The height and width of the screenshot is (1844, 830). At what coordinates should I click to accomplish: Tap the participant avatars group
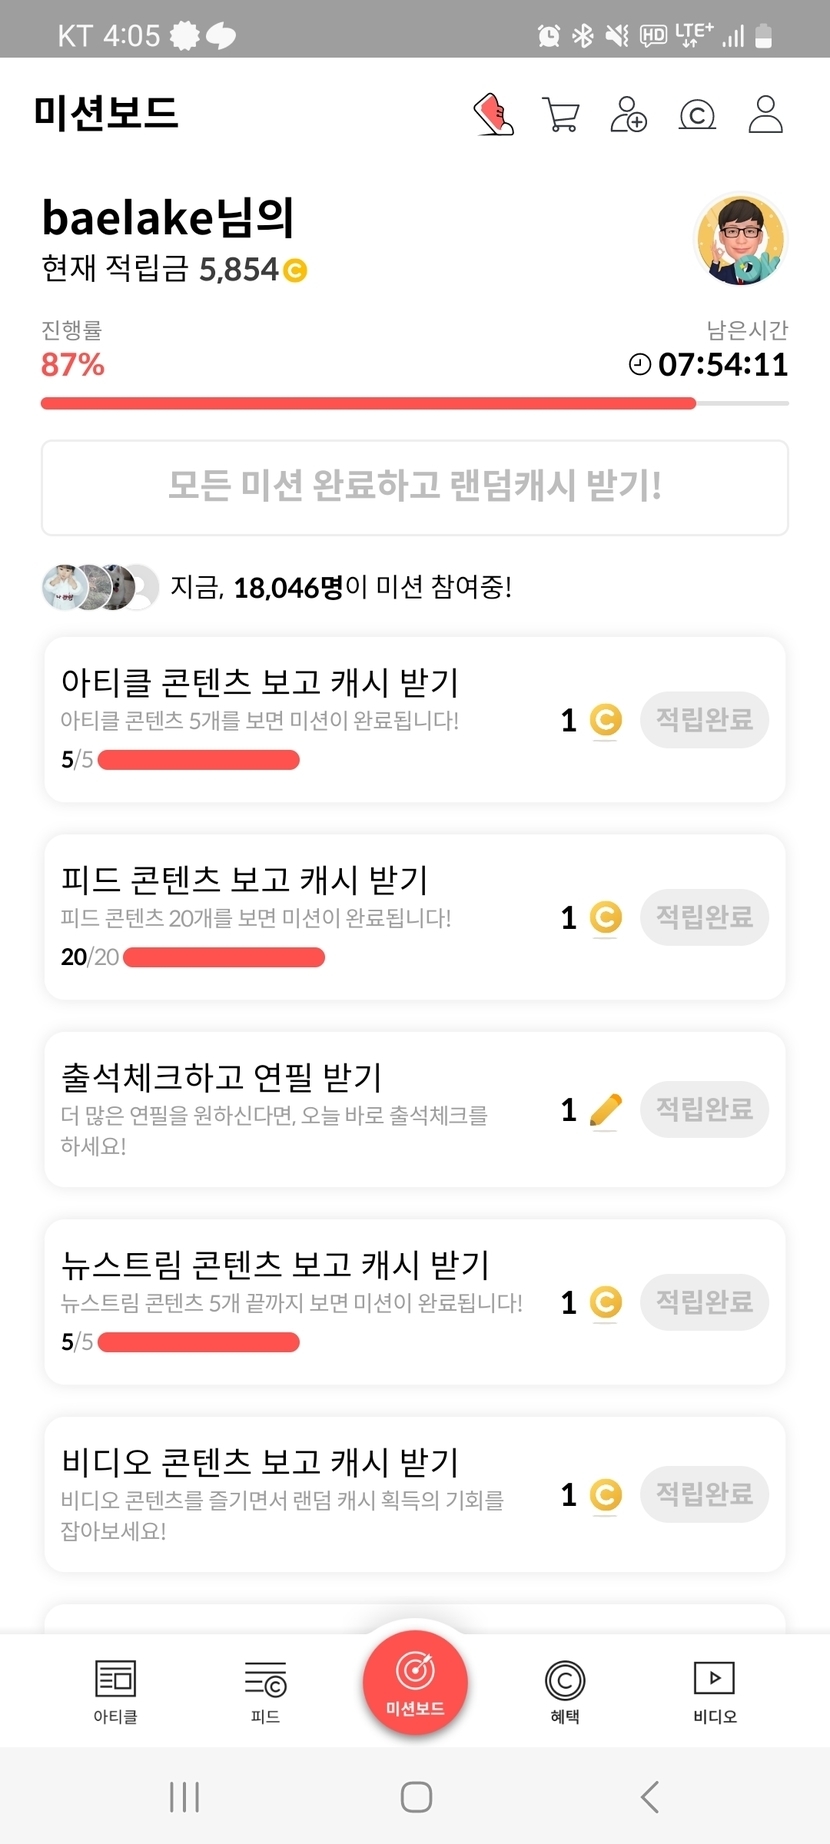100,587
